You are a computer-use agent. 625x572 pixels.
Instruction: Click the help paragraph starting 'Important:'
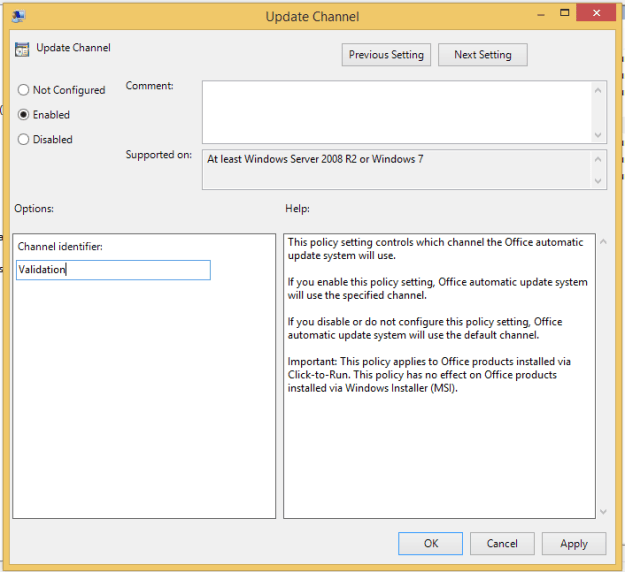(x=429, y=375)
